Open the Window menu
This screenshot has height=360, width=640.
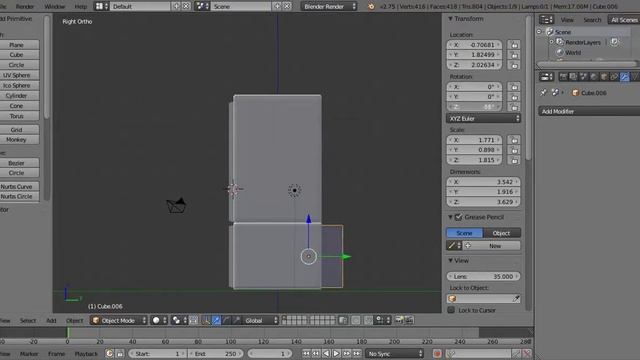click(x=54, y=6)
